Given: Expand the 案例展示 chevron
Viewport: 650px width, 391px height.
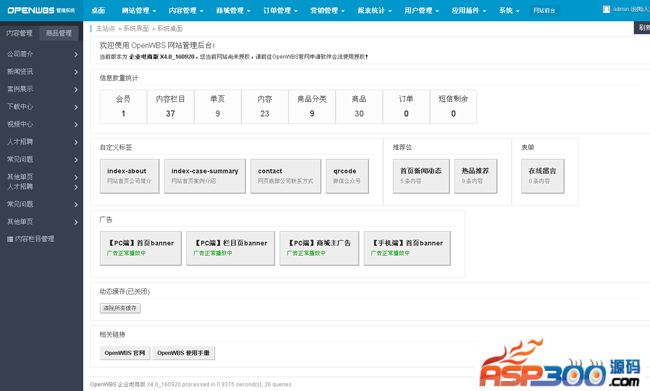Looking at the screenshot, I should pyautogui.click(x=76, y=90).
